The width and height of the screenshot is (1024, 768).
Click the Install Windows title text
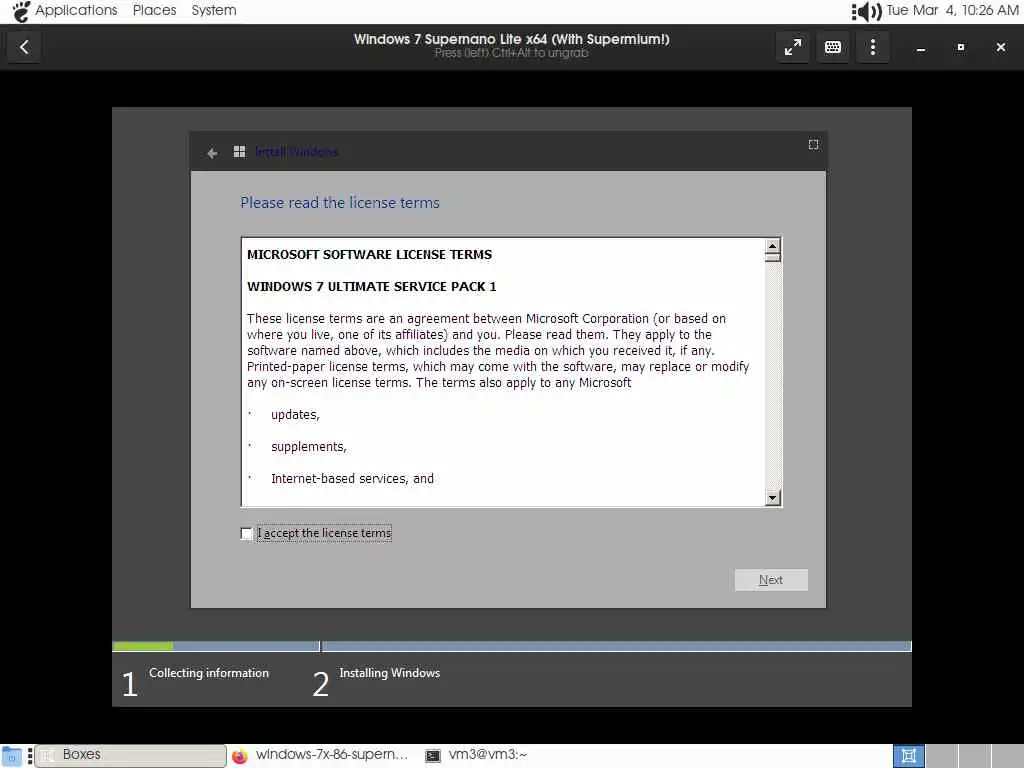296,152
